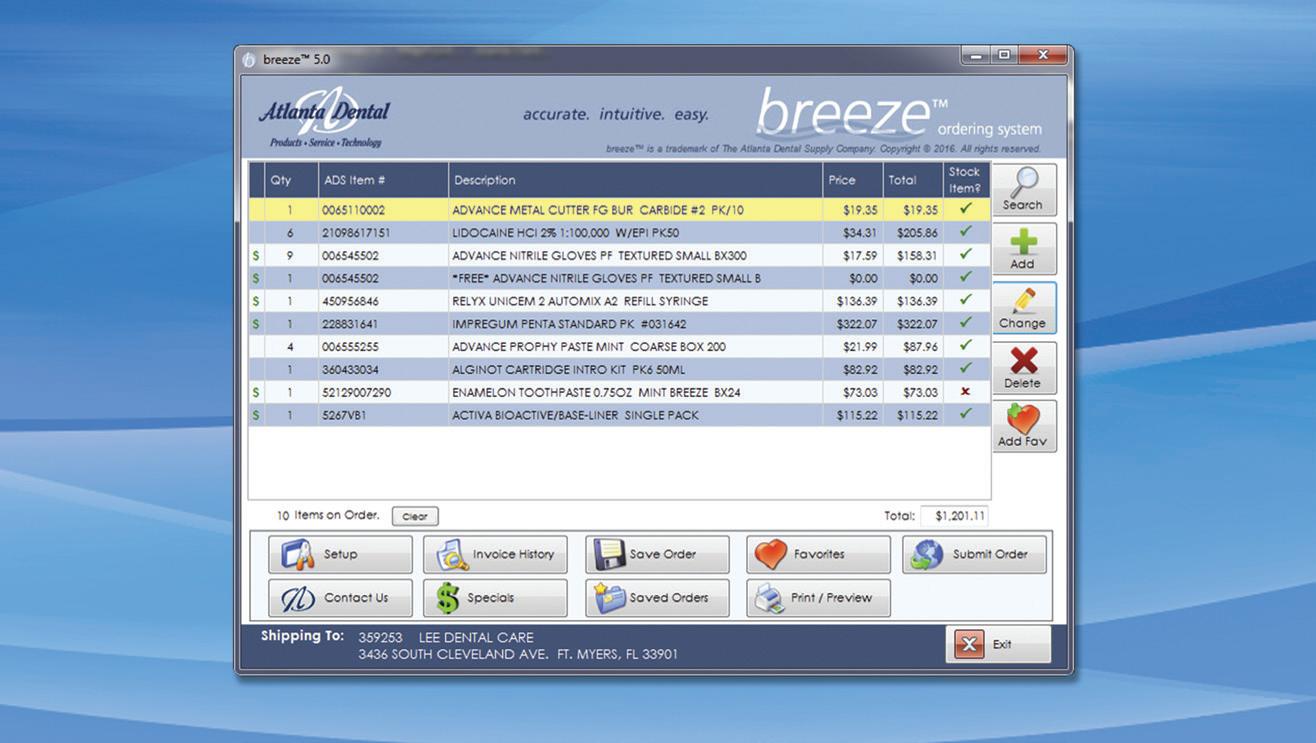The width and height of the screenshot is (1316, 743).
Task: Select the Qty column header
Action: [290, 180]
